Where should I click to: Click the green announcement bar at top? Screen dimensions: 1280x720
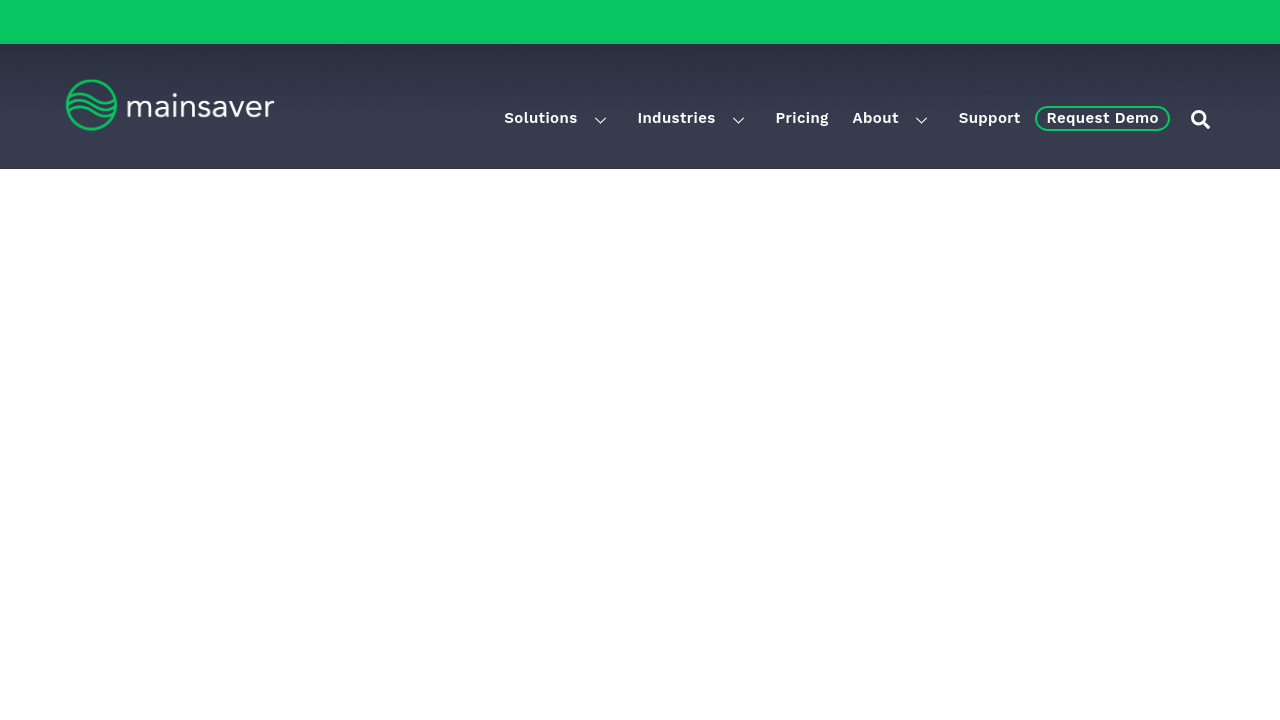point(640,21)
